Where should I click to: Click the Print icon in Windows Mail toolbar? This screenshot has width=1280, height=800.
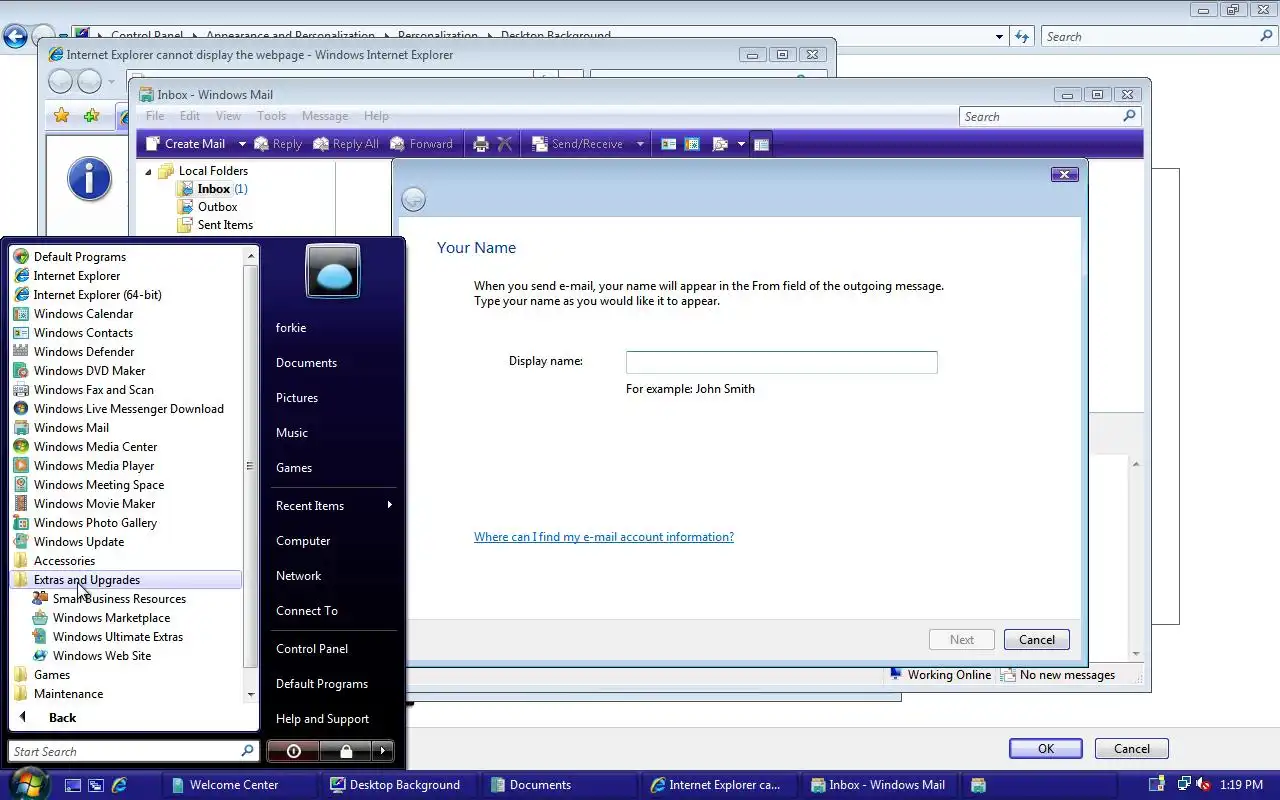480,144
